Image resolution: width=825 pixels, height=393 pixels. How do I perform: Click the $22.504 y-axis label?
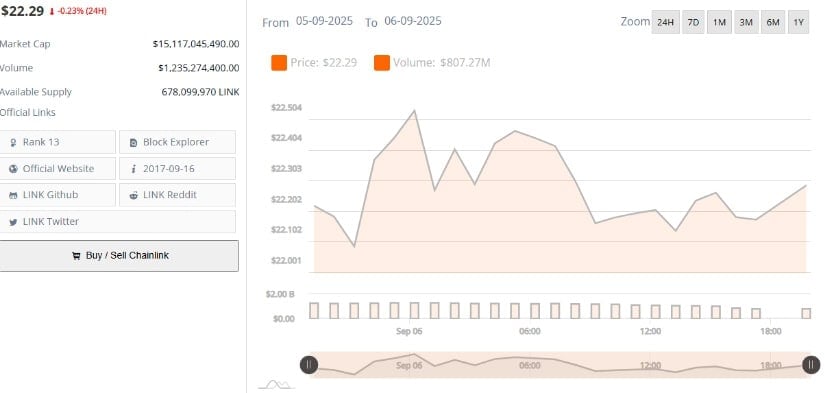tap(286, 108)
